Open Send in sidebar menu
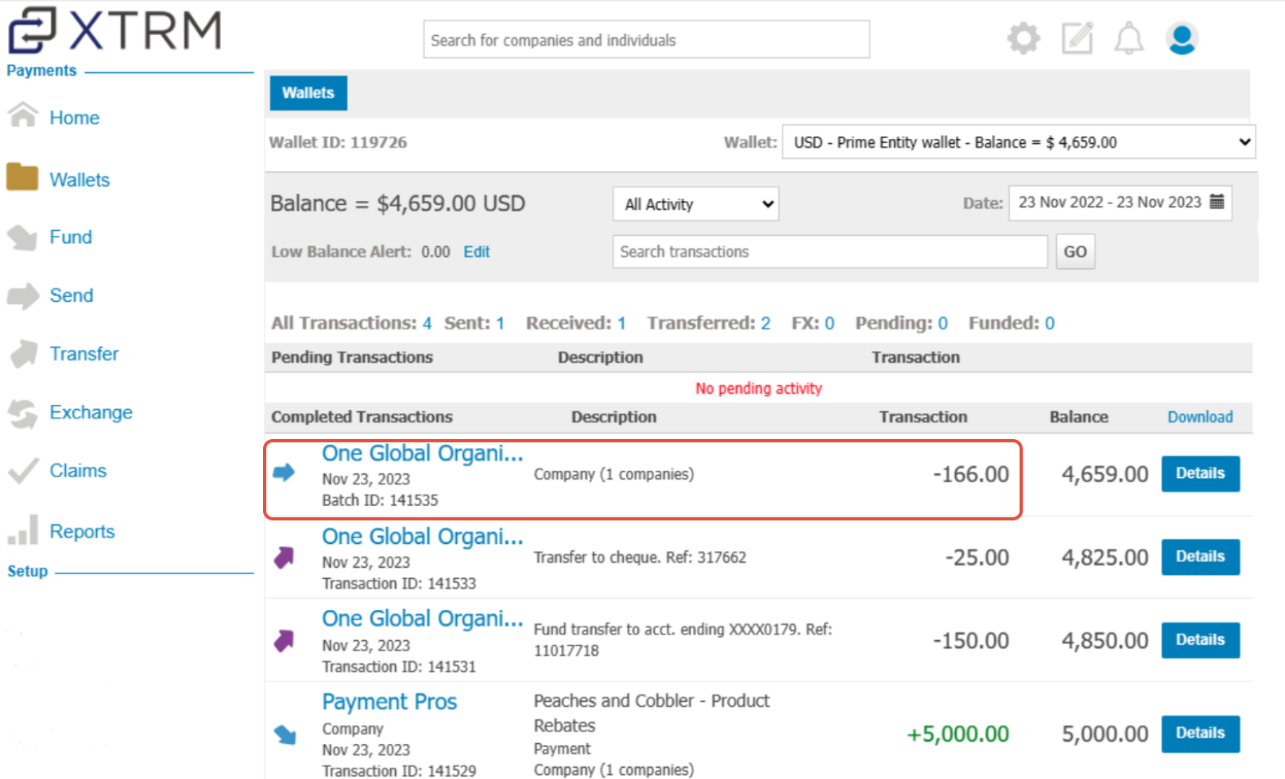 point(71,296)
